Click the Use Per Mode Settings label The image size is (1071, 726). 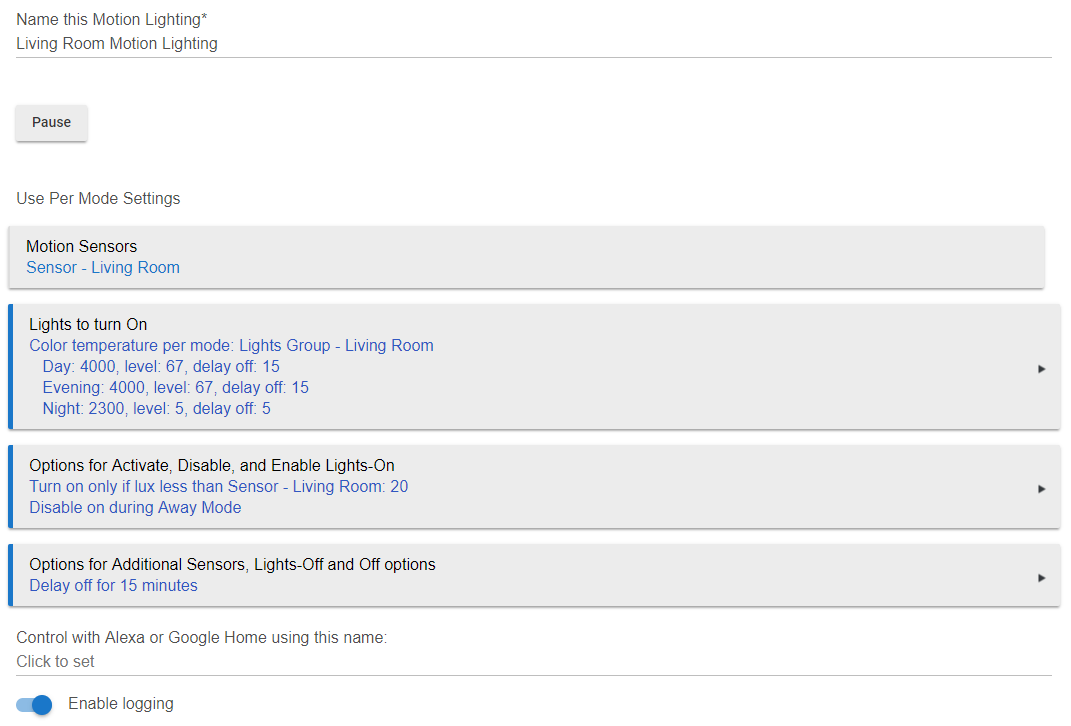point(98,199)
